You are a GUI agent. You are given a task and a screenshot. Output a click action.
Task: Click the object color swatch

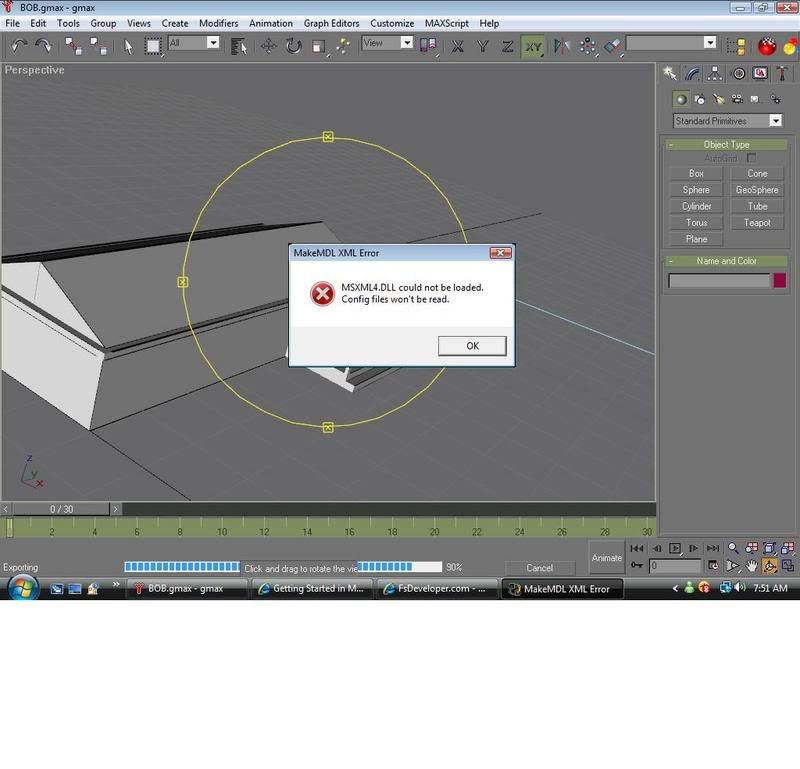pyautogui.click(x=780, y=281)
